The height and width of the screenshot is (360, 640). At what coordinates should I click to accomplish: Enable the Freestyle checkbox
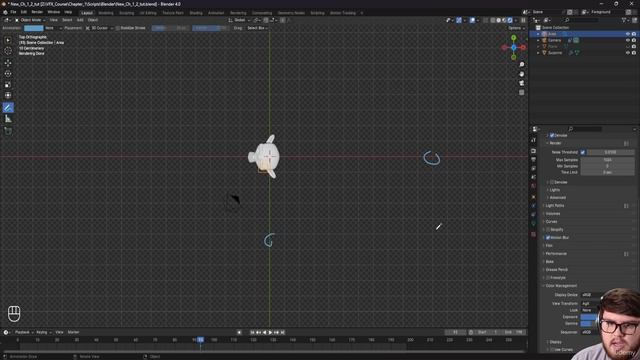548,278
